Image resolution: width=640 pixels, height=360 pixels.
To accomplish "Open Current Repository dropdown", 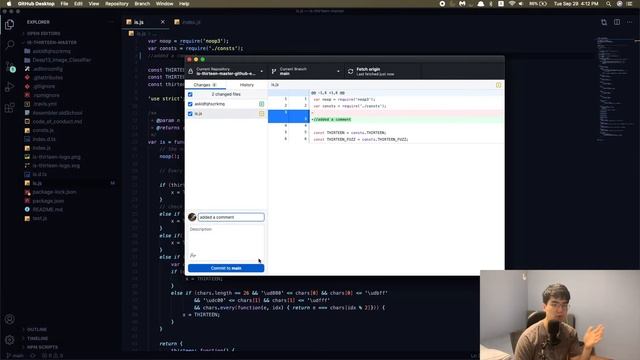I will point(226,71).
